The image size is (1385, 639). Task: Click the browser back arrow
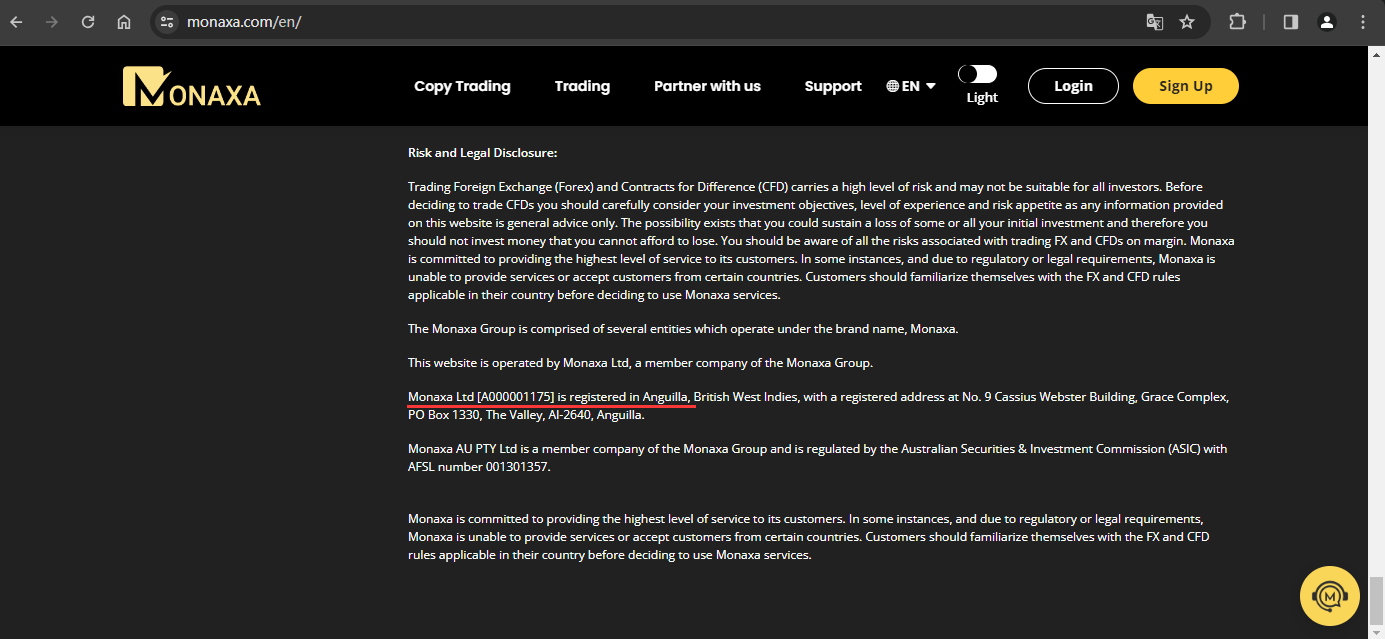pyautogui.click(x=16, y=22)
